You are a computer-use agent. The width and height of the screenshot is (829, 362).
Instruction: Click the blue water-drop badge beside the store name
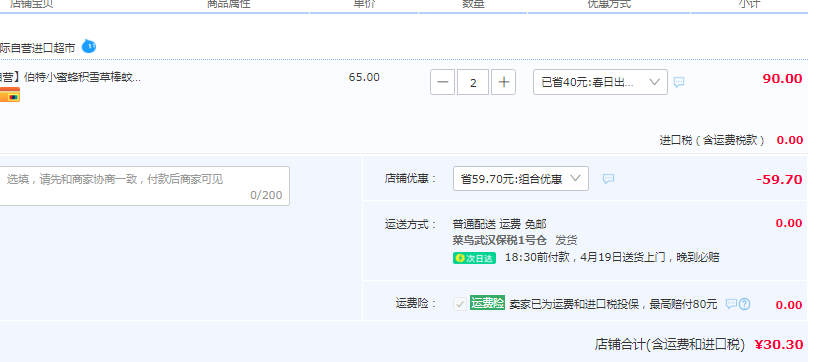[89, 47]
